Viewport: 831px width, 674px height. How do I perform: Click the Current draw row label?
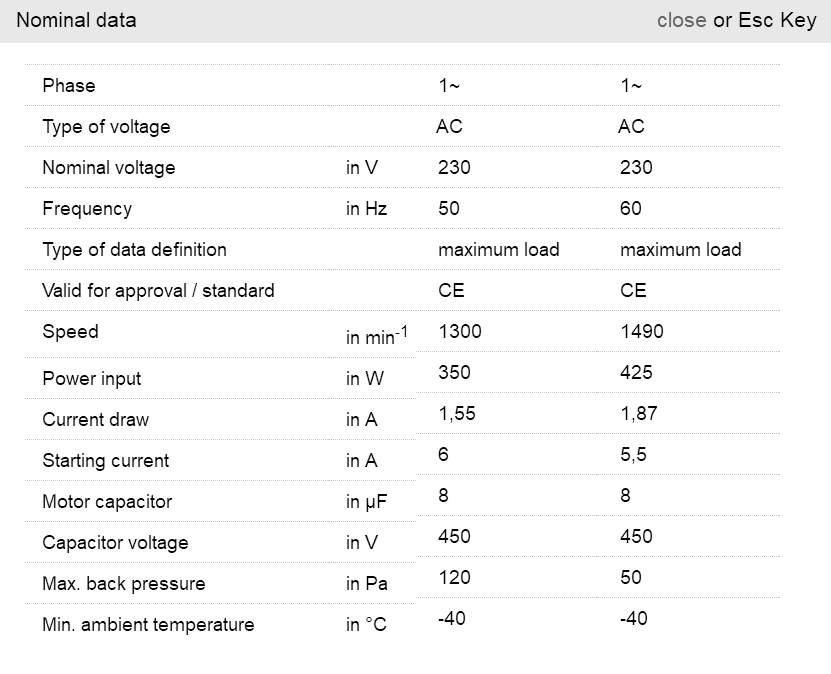95,420
